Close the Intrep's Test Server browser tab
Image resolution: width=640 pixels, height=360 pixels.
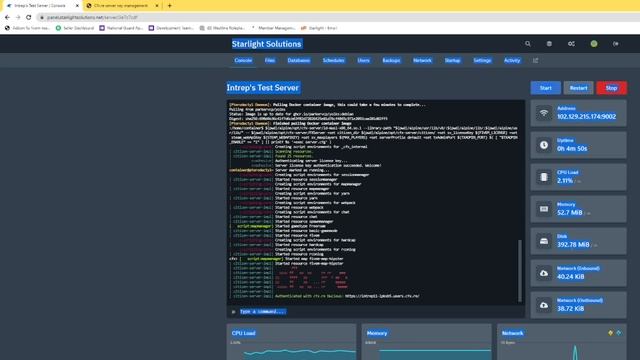coord(77,6)
